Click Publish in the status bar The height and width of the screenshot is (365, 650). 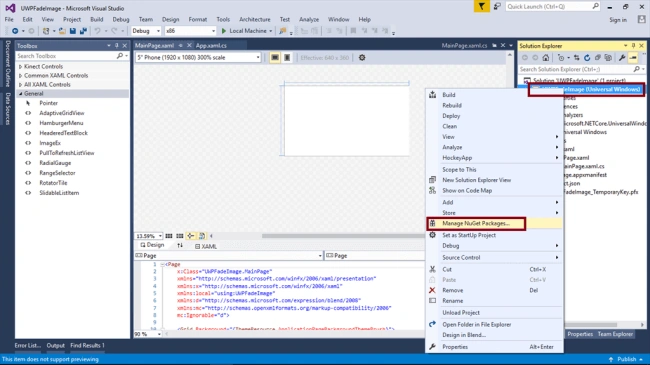coord(626,359)
